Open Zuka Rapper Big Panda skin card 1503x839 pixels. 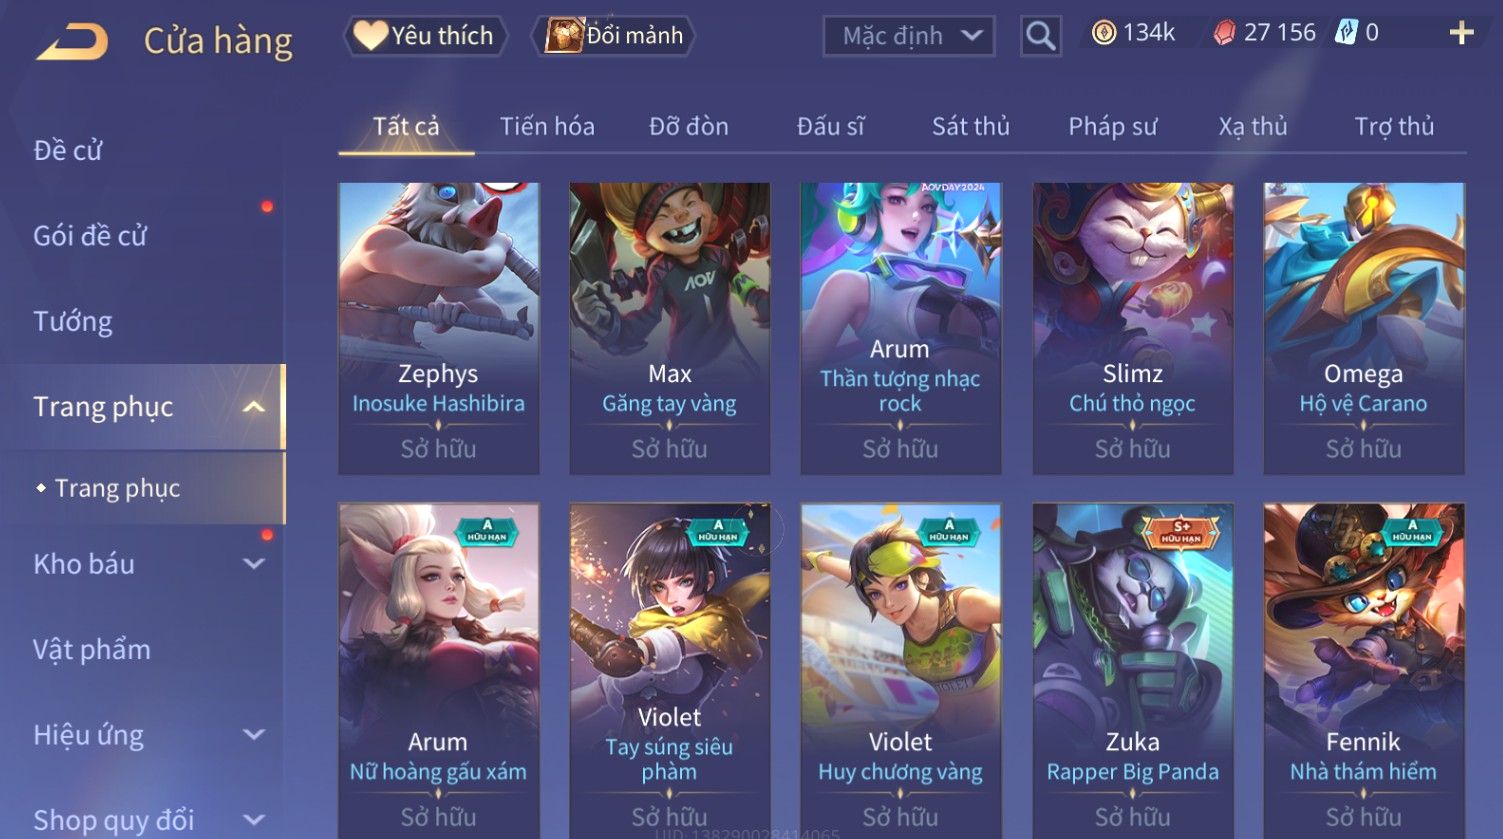click(1133, 670)
